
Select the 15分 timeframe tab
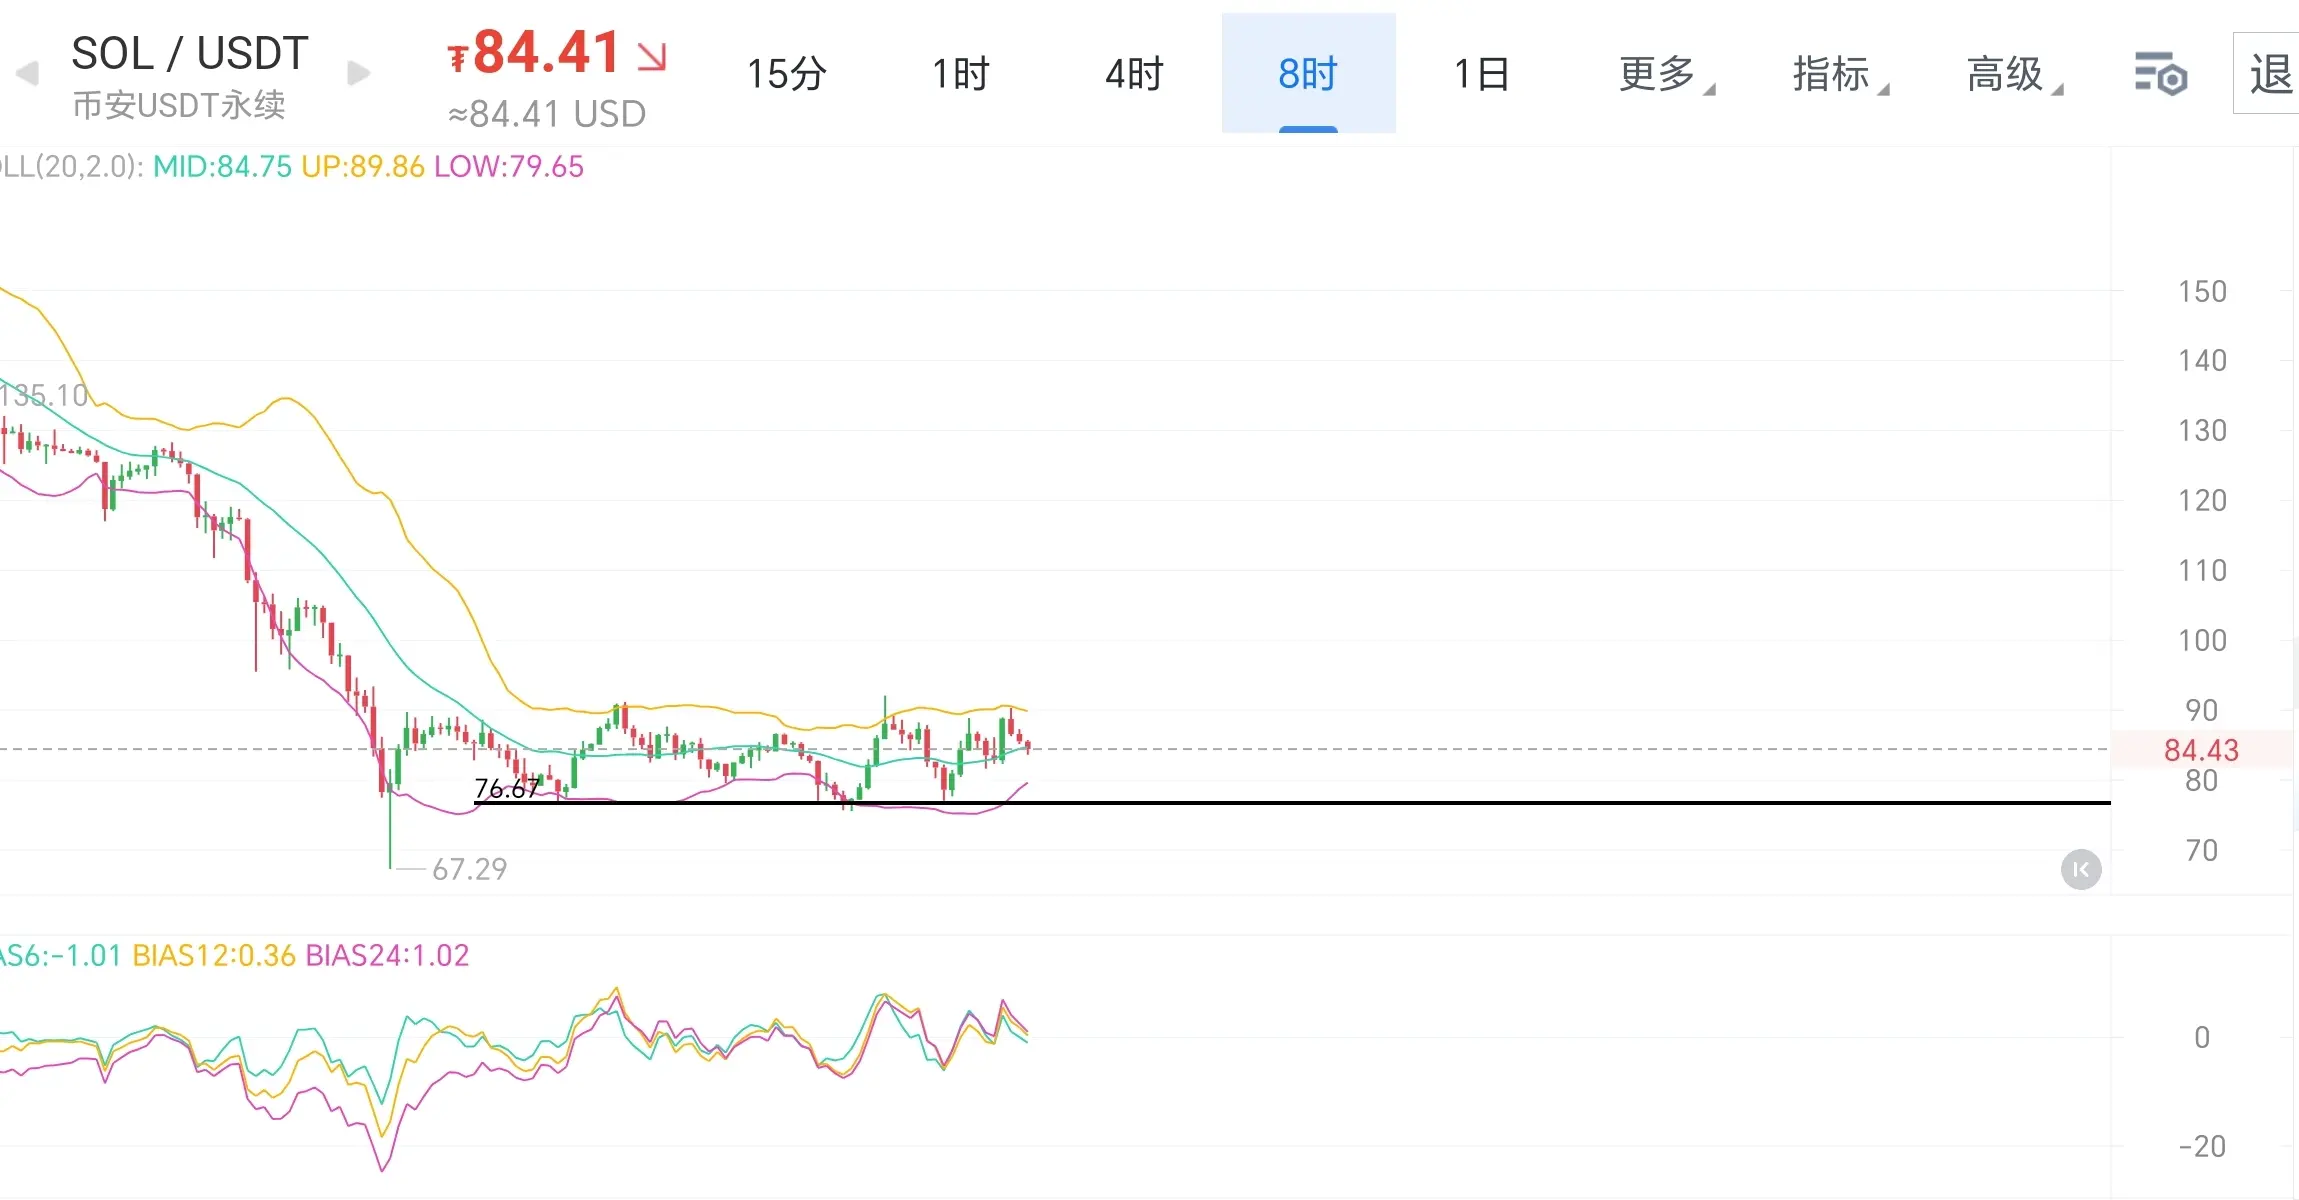pos(787,74)
